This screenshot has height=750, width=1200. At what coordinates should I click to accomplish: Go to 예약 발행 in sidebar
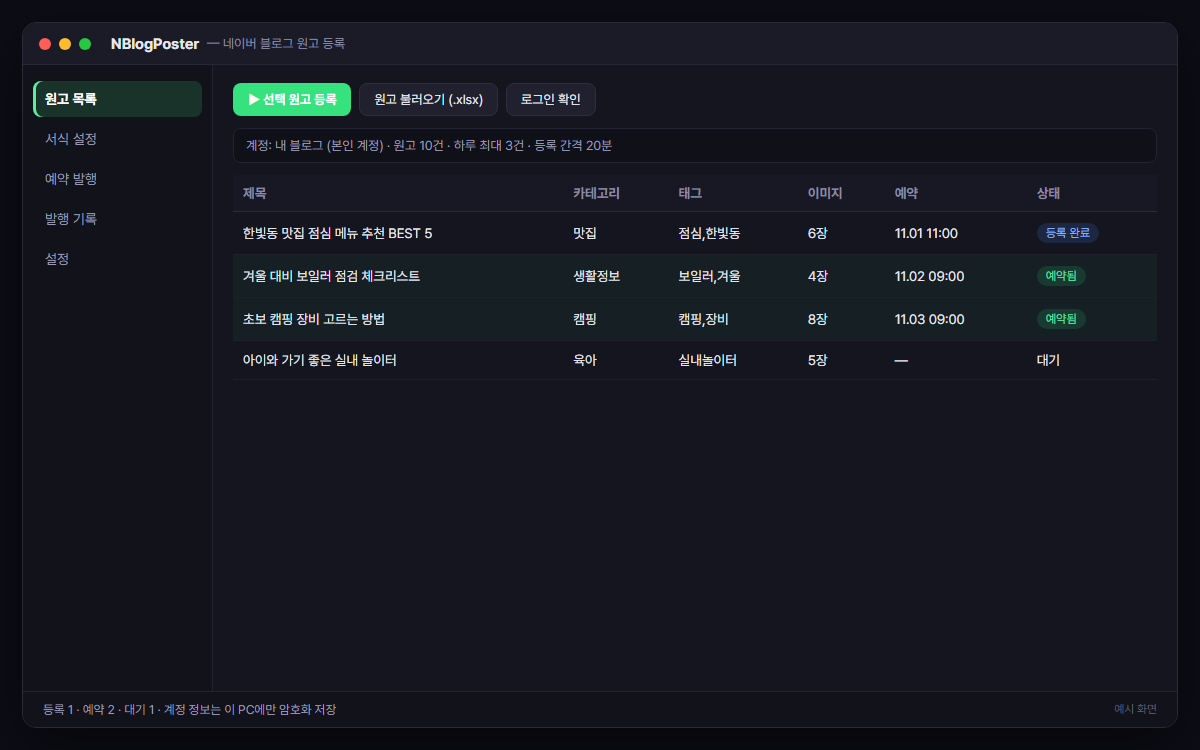(118, 179)
